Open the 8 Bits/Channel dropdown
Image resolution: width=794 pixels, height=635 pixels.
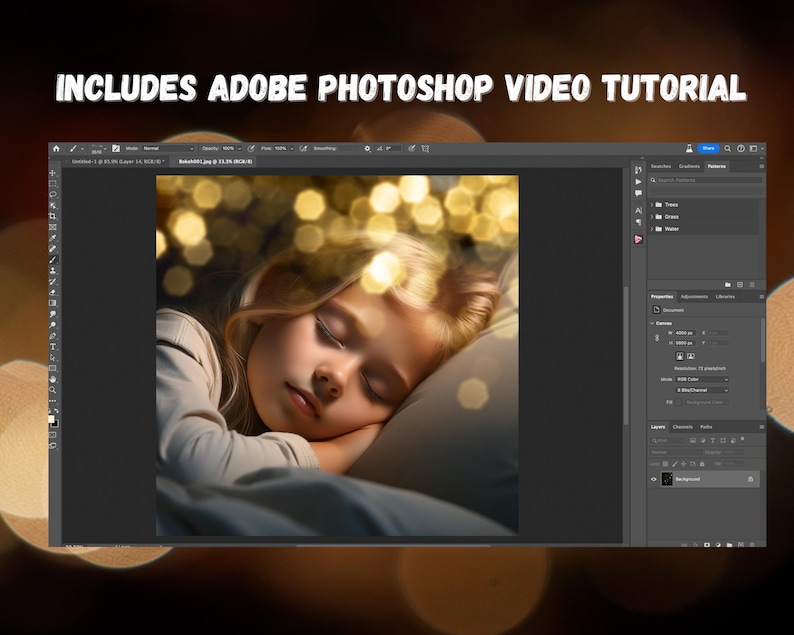702,390
